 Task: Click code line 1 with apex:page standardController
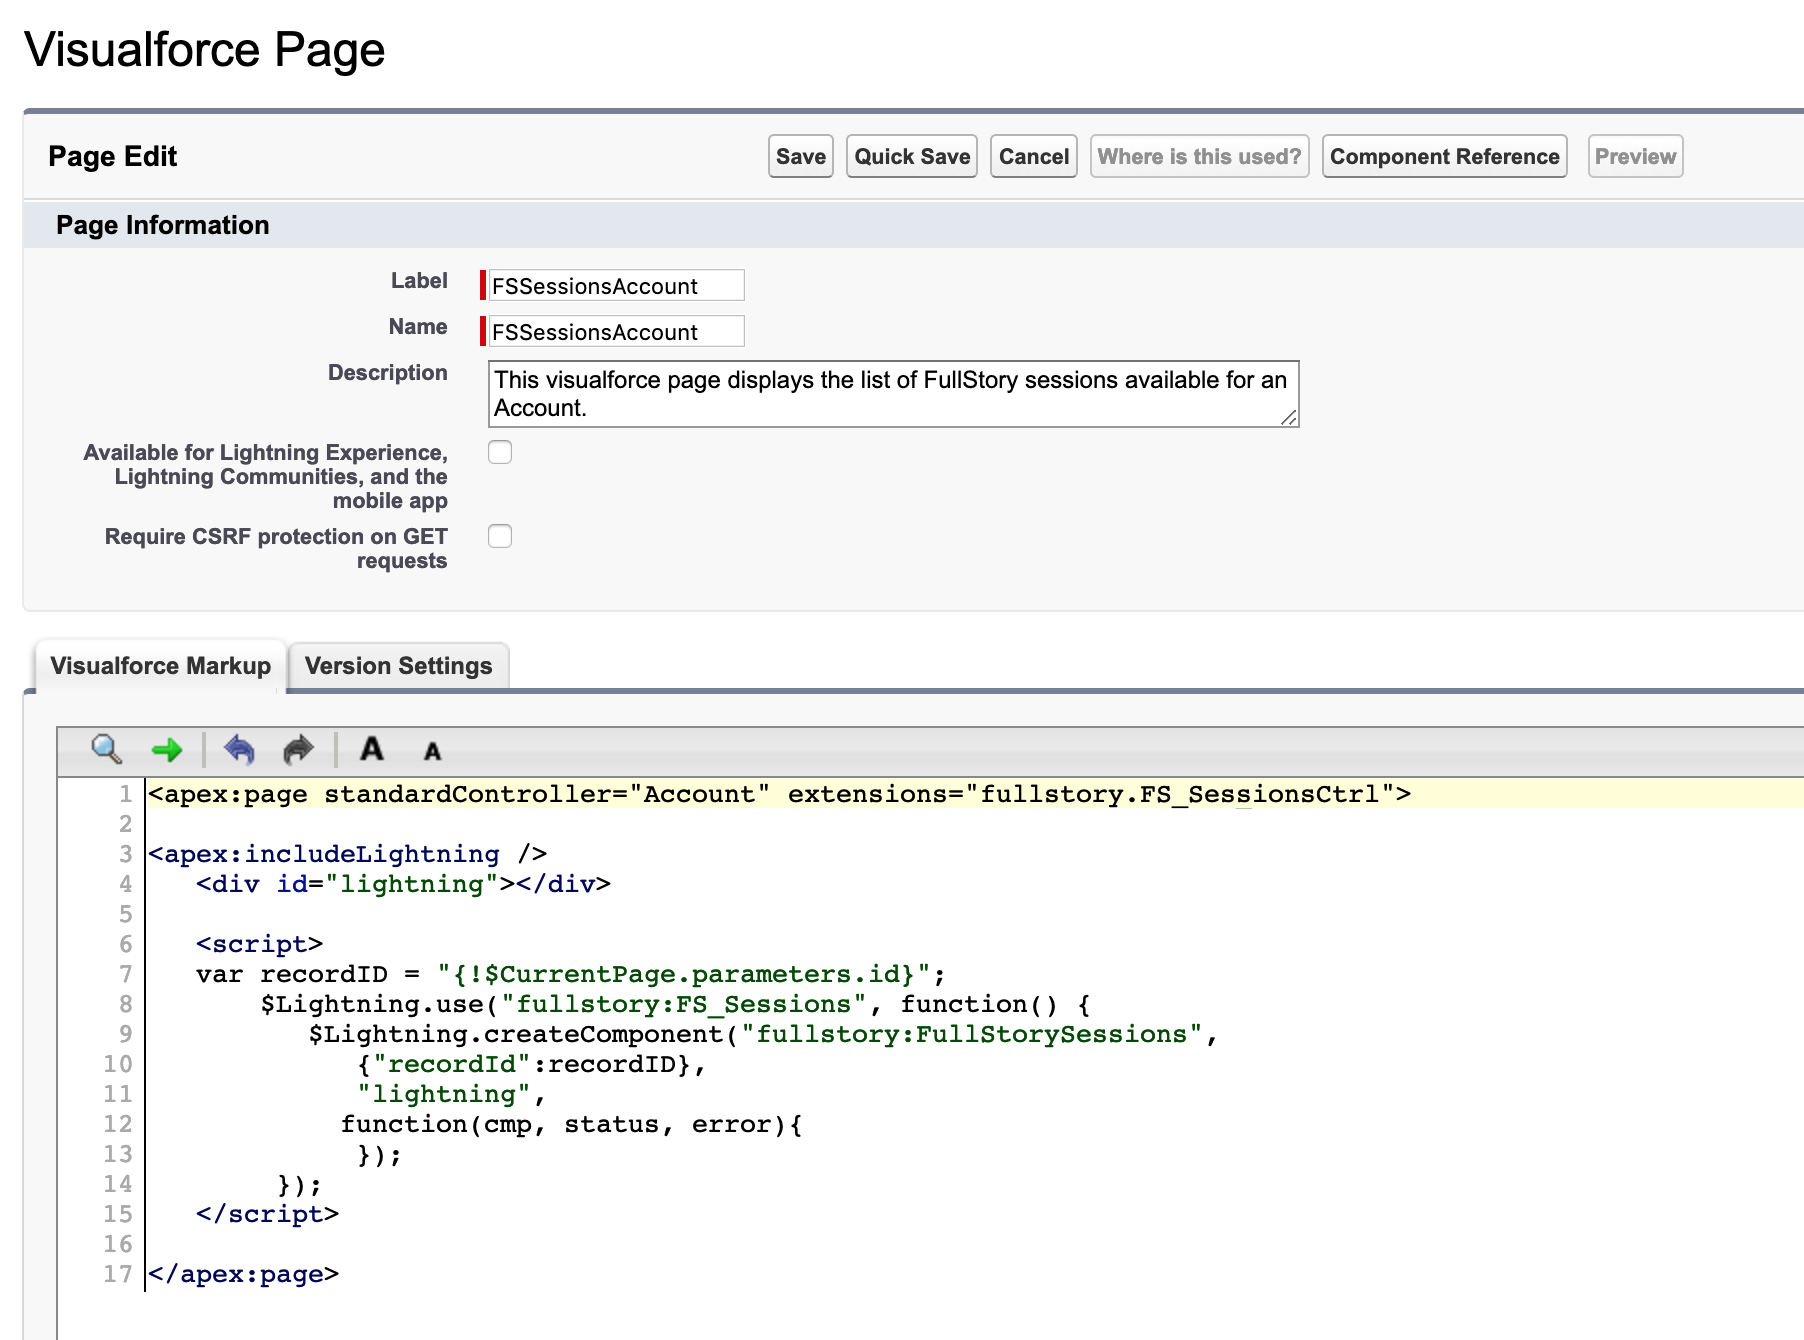tap(780, 794)
